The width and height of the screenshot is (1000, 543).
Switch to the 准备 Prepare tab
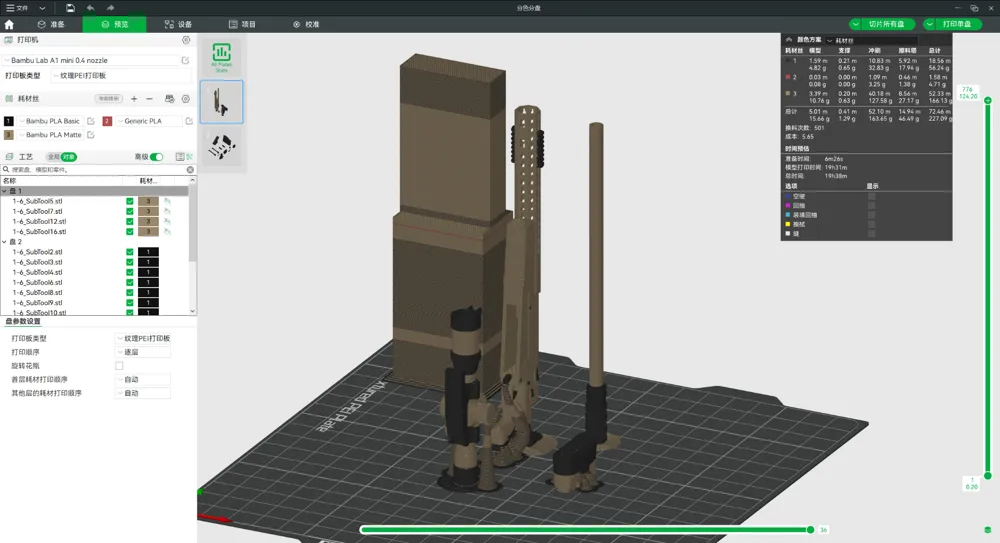click(51, 24)
